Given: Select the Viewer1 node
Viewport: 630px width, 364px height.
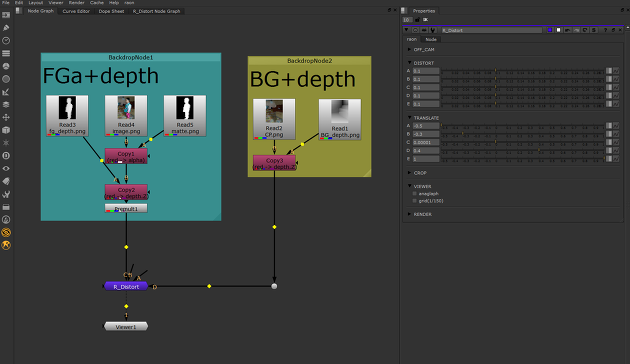Looking at the screenshot, I should pos(126,327).
